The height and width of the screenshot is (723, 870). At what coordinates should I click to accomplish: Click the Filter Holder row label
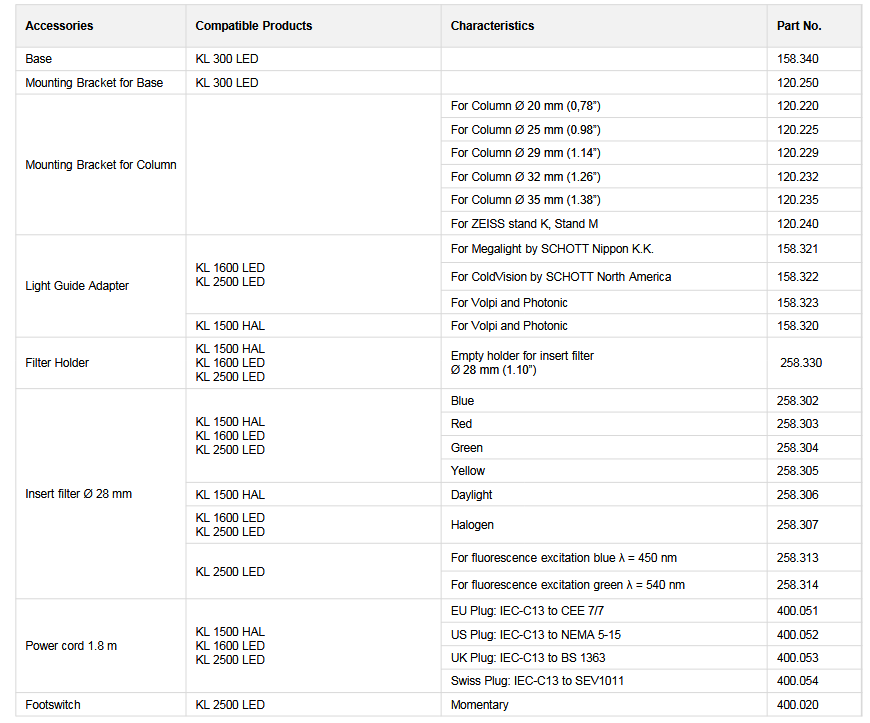pos(57,363)
